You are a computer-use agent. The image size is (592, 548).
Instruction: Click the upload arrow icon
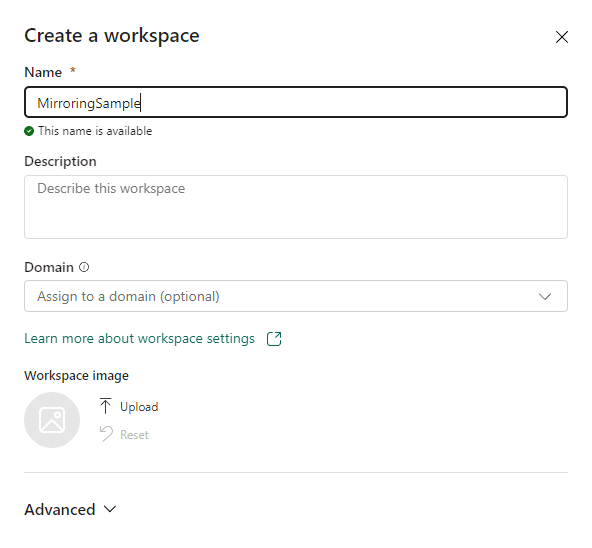tap(105, 406)
